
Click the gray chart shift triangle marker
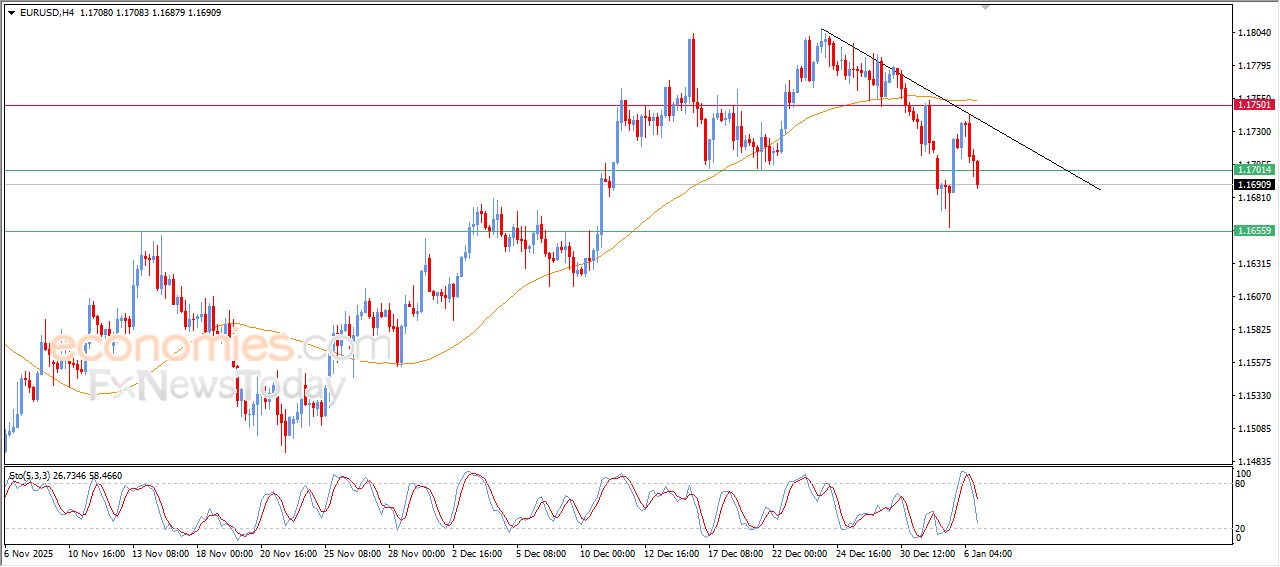987,7
